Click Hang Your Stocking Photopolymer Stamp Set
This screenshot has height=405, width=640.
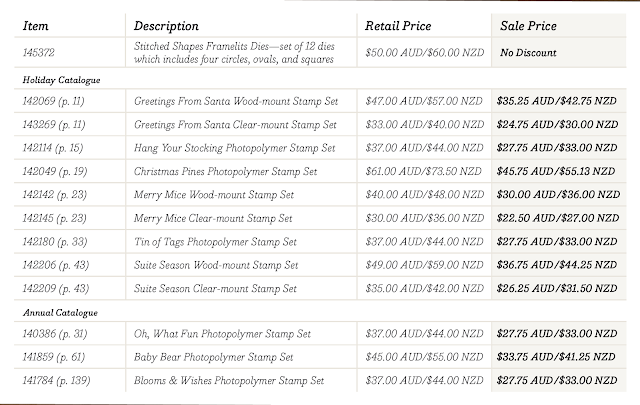click(234, 148)
